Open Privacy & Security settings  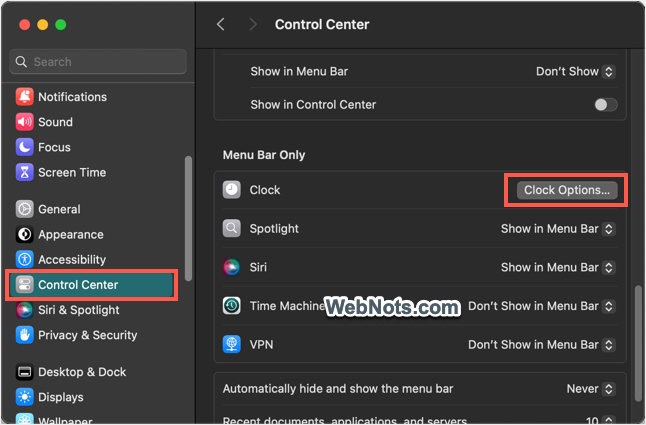[92, 335]
